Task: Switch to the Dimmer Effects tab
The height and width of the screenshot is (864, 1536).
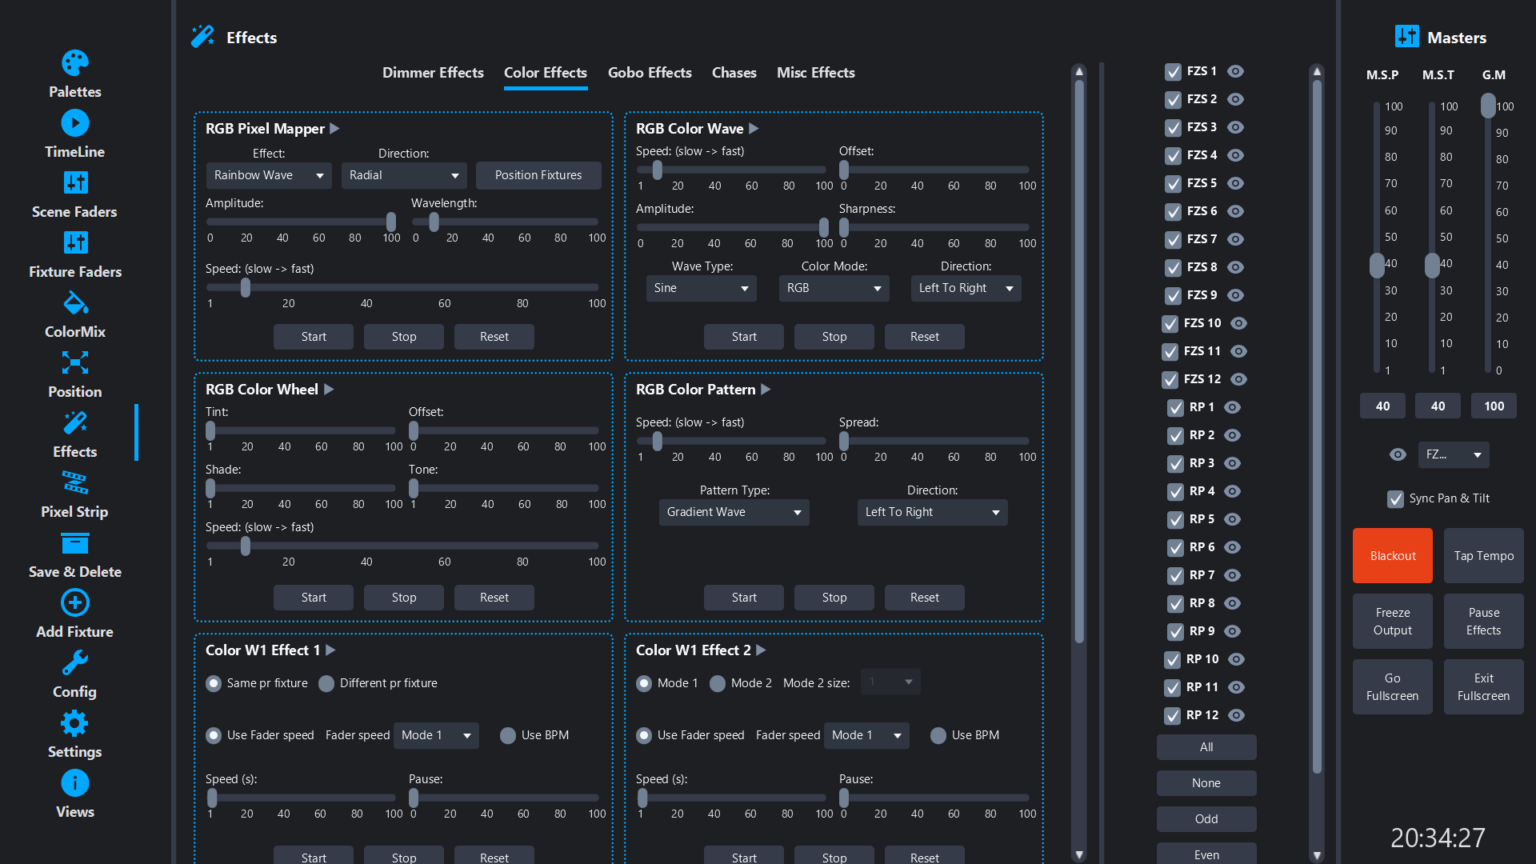Action: tap(433, 73)
